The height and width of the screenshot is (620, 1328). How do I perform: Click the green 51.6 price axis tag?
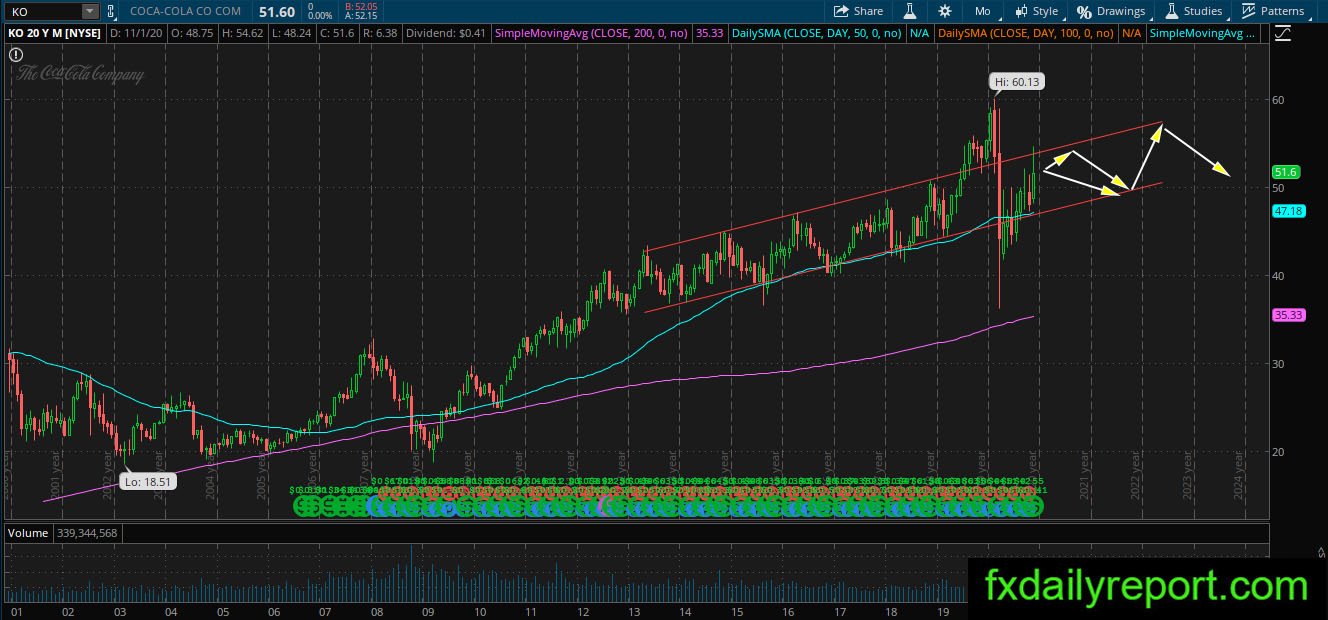tap(1286, 172)
